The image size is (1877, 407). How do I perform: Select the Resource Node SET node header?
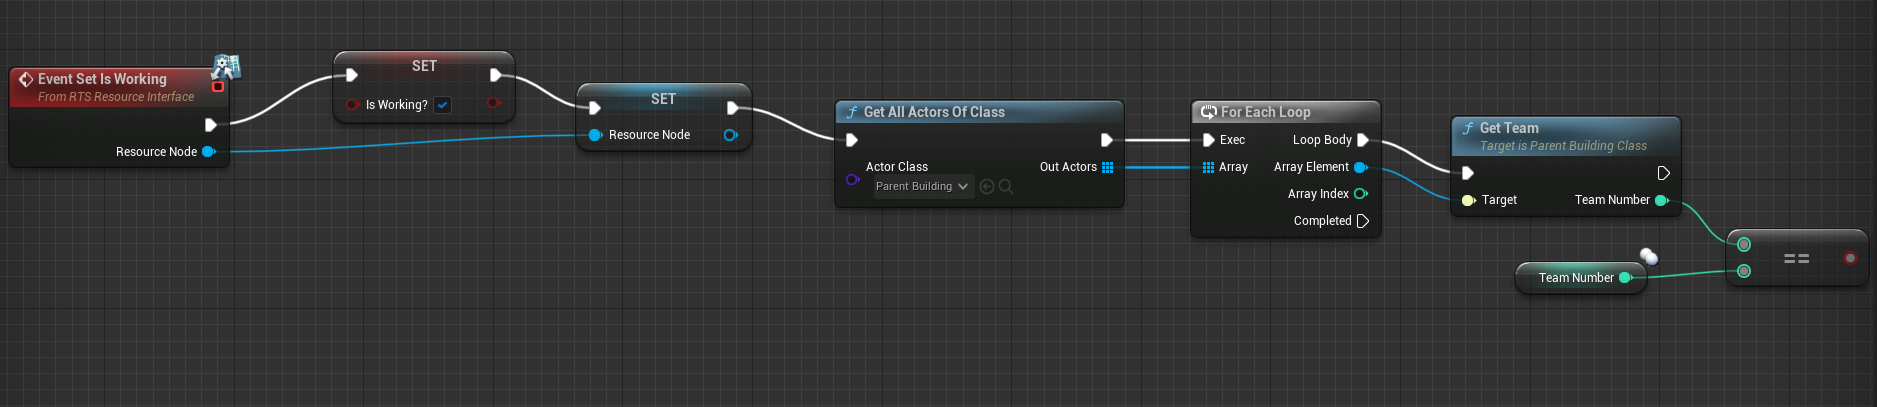click(663, 98)
